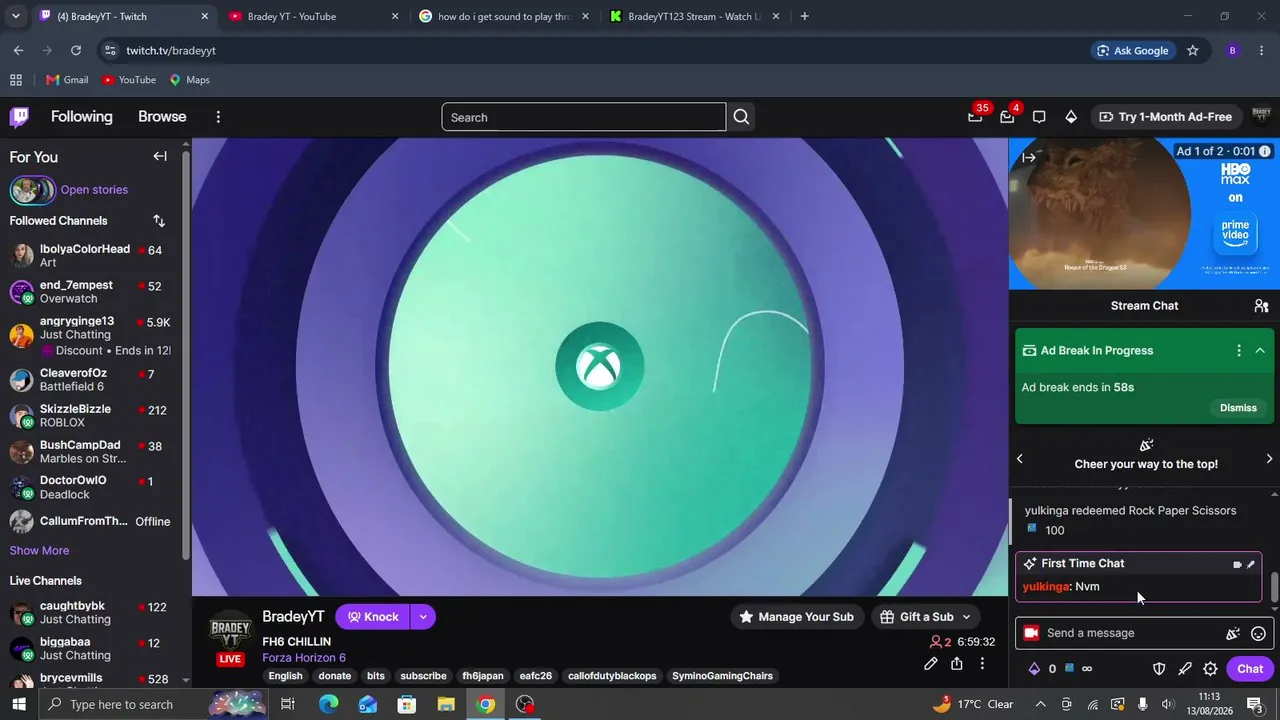The image size is (1280, 720).
Task: Open the caughtbybk live channel
Action: tap(90, 613)
